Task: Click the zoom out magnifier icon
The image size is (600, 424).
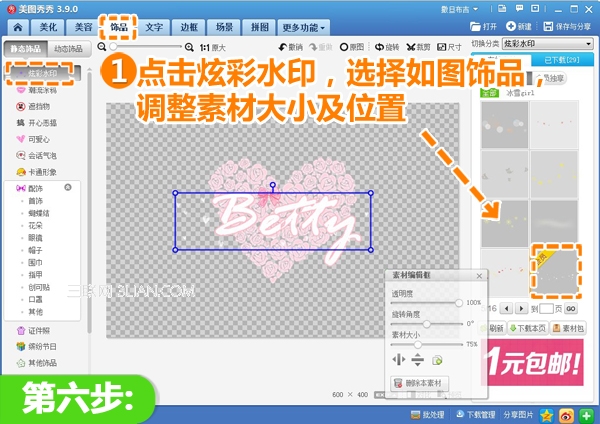Action: click(x=101, y=47)
